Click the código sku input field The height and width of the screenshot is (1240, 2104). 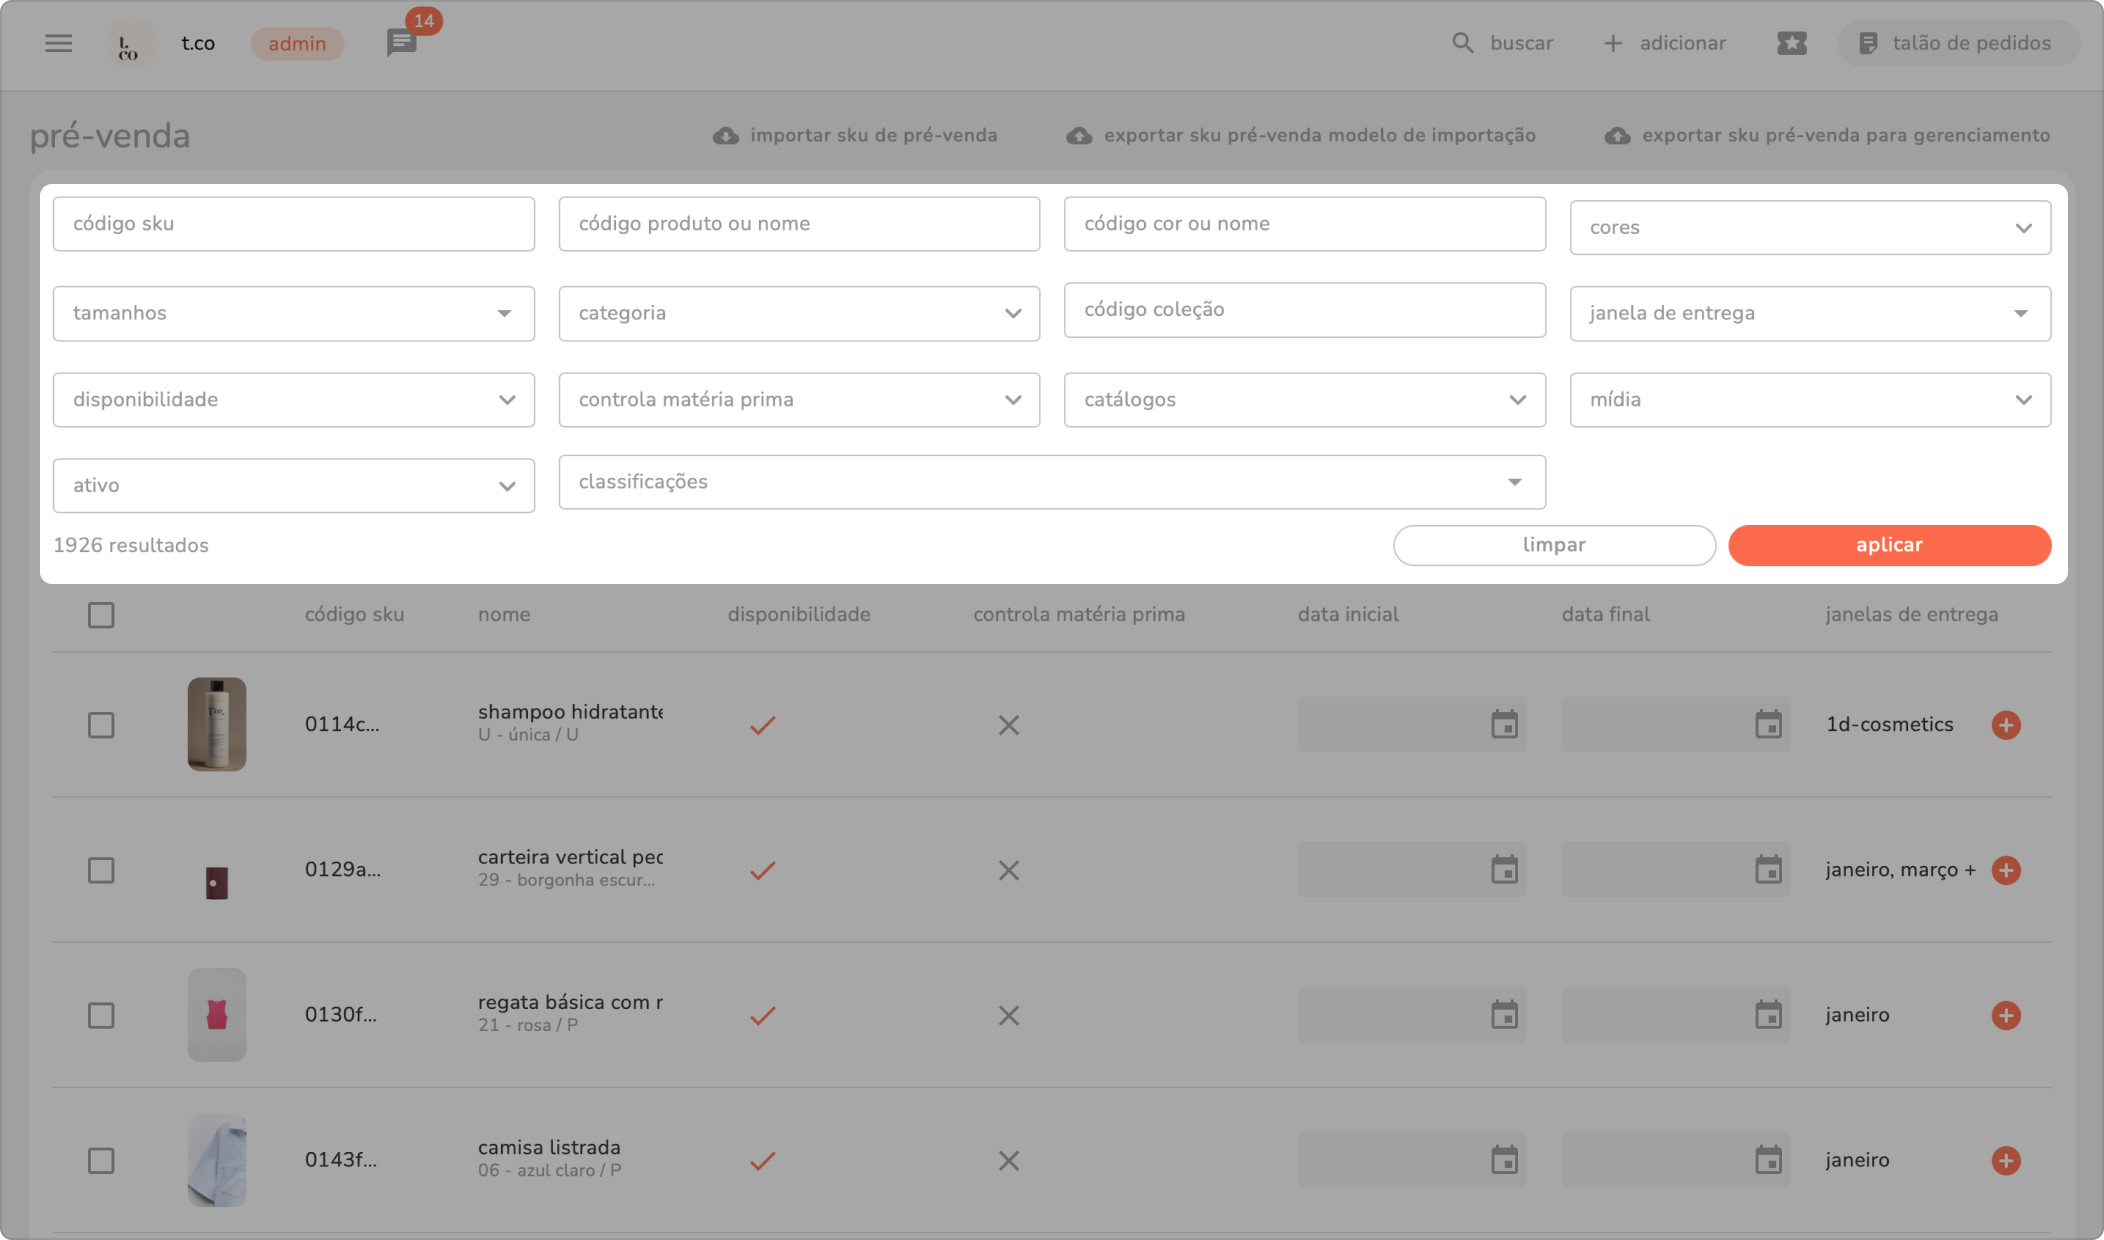point(293,224)
